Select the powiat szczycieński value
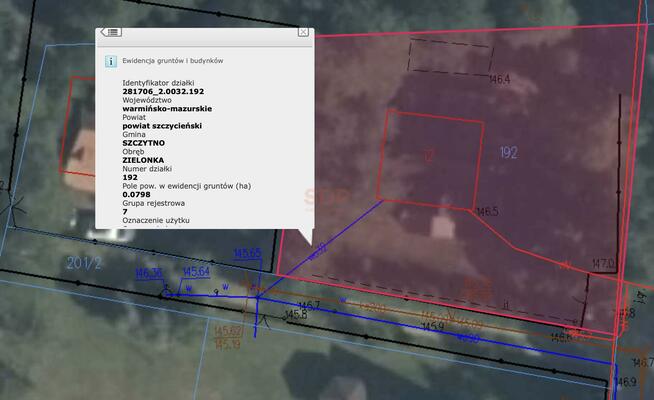Image resolution: width=654 pixels, height=400 pixels. [164, 126]
